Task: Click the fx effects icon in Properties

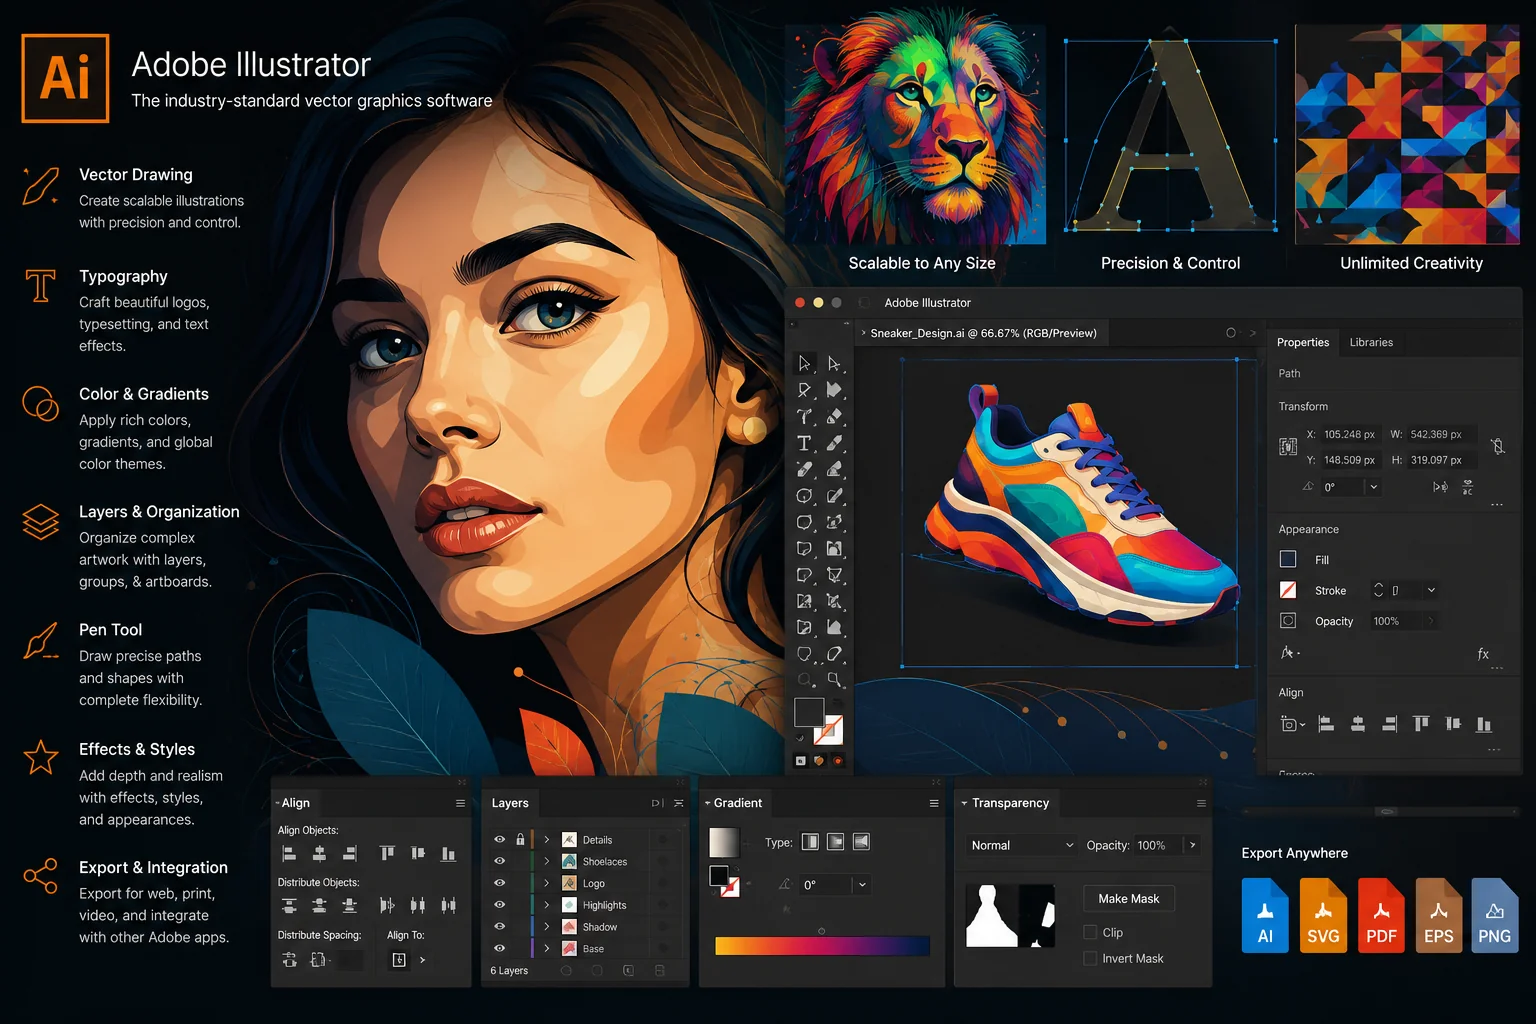Action: point(1483,653)
